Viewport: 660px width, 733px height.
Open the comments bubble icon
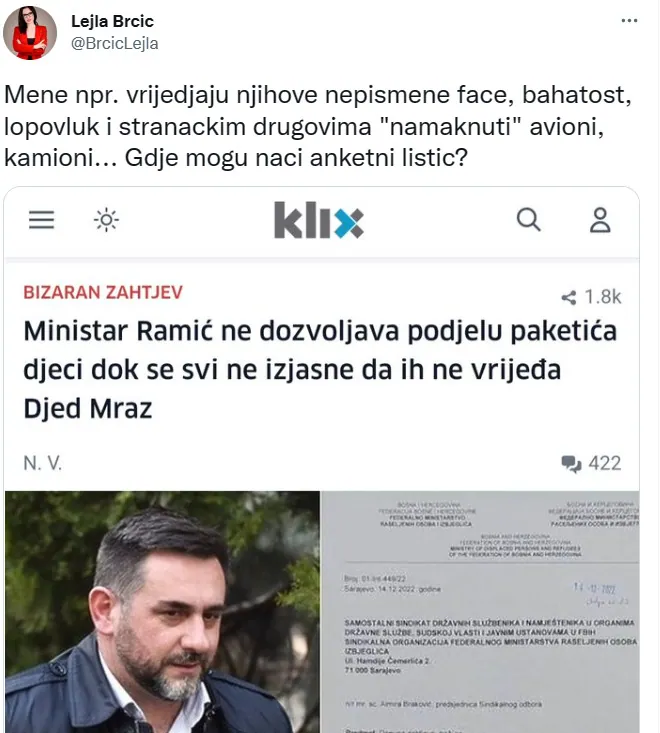pyautogui.click(x=571, y=464)
